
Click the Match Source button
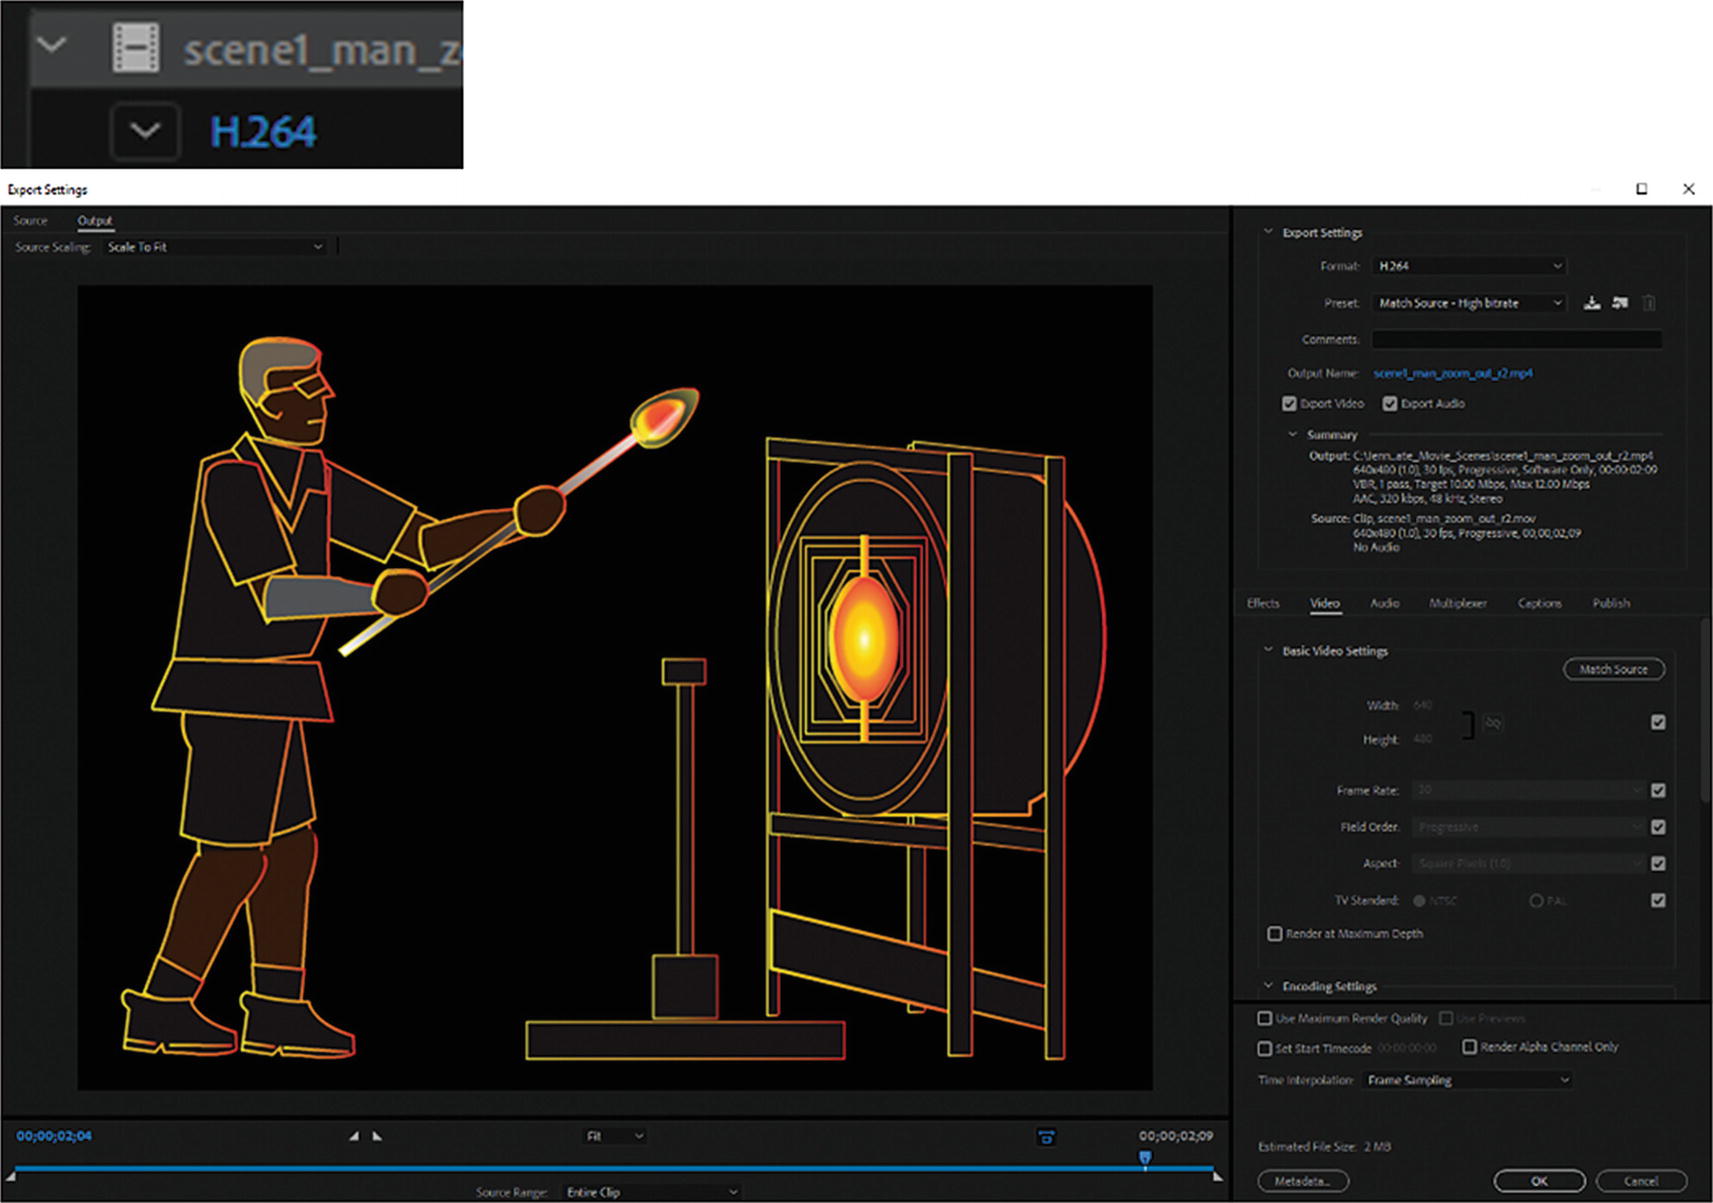click(x=1613, y=669)
